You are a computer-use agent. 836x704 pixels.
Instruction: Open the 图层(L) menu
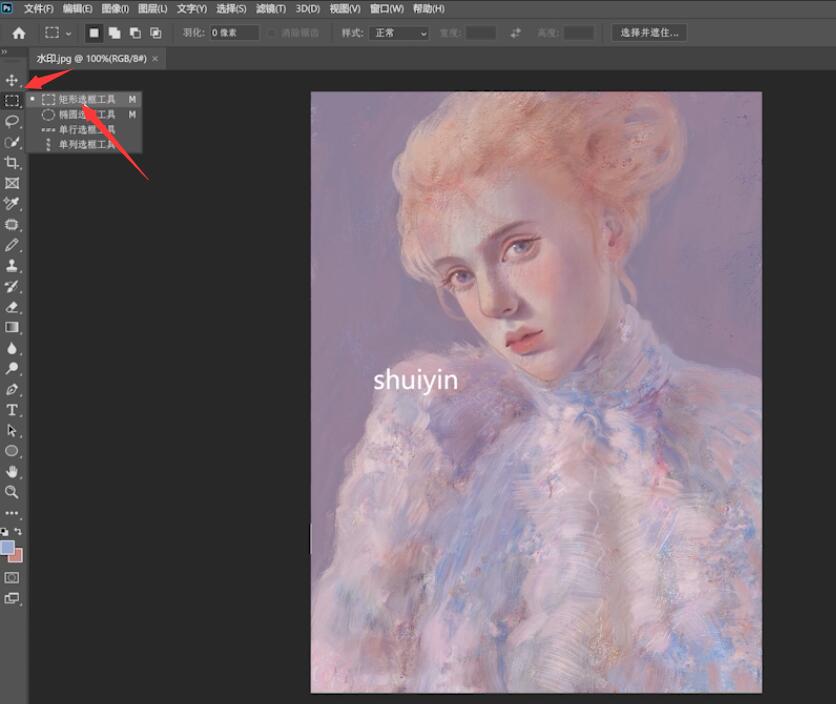click(x=153, y=9)
